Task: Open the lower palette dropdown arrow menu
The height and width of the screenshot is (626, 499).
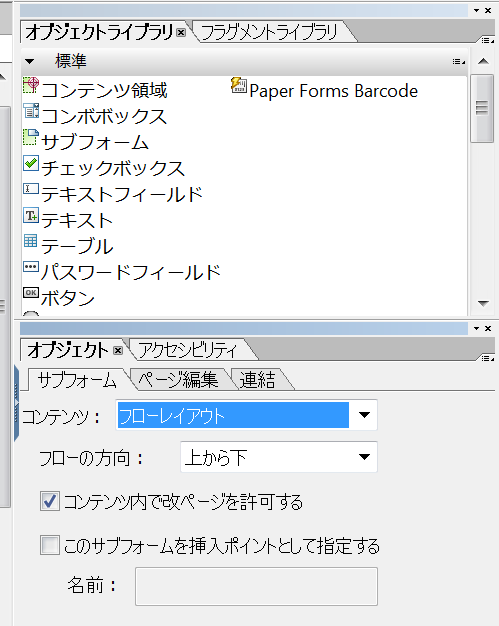Action: click(476, 328)
